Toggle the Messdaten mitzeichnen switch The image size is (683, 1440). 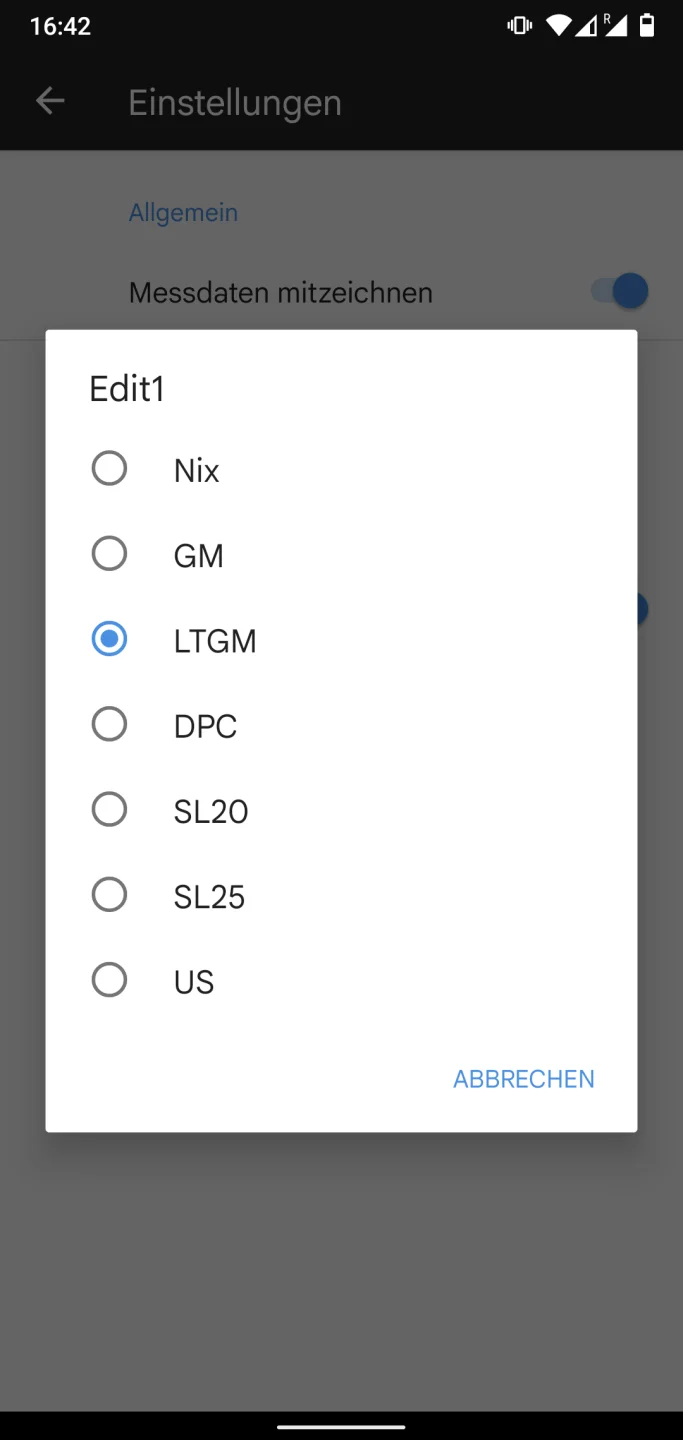620,292
